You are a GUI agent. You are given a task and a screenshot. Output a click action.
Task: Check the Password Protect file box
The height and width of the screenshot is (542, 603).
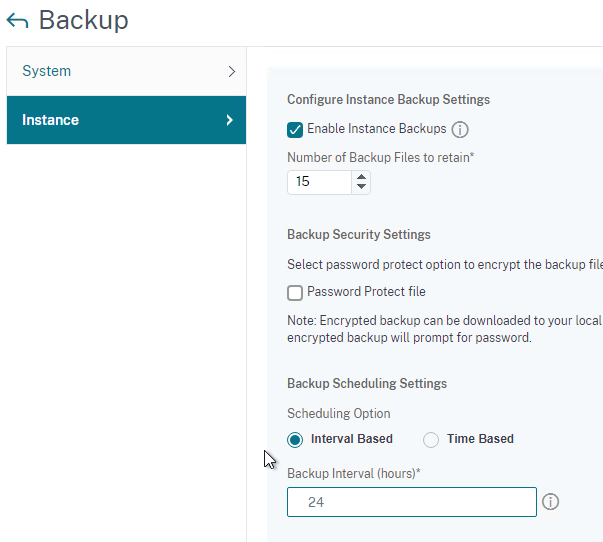click(x=295, y=293)
